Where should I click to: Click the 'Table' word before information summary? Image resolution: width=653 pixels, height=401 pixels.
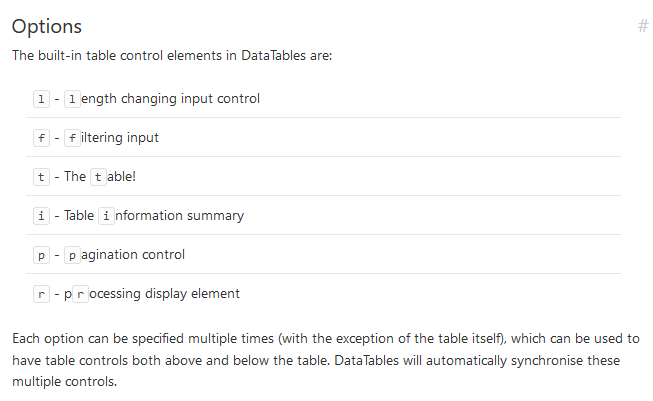79,215
